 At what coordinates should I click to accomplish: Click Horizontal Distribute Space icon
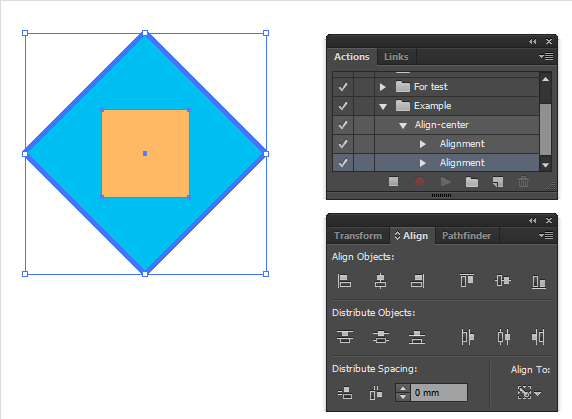click(x=376, y=393)
